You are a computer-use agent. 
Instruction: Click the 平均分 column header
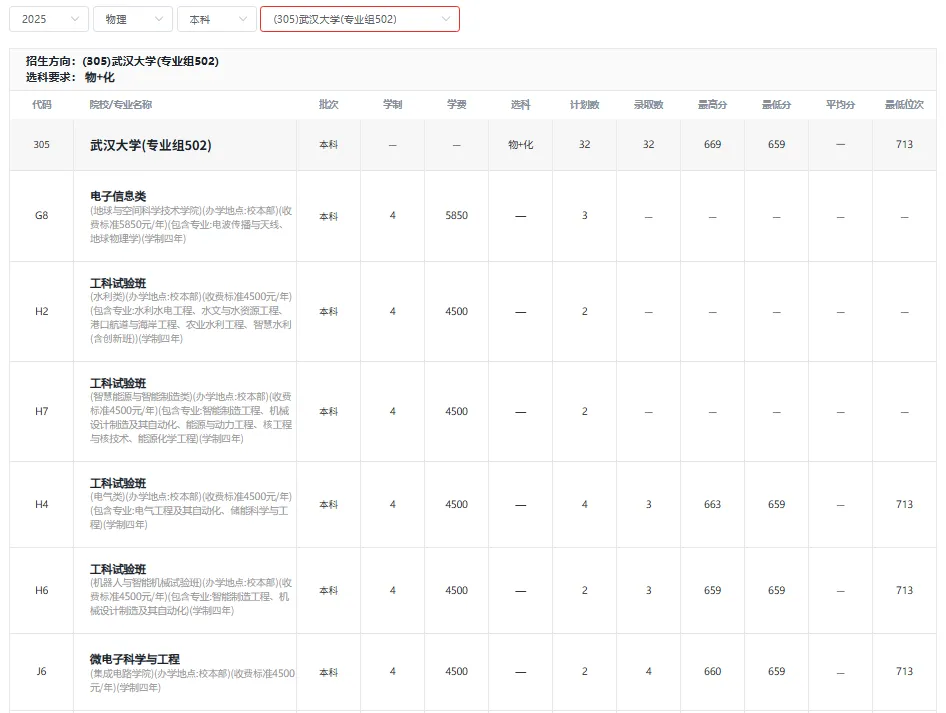840,104
